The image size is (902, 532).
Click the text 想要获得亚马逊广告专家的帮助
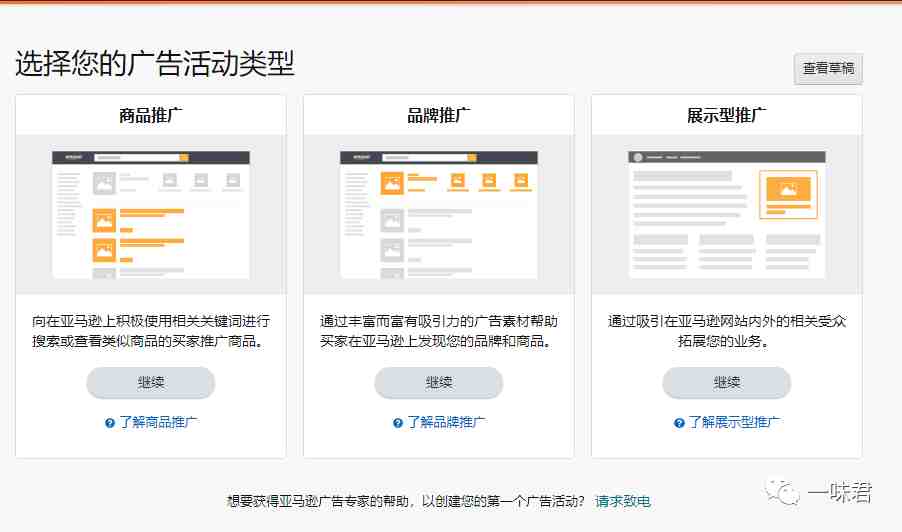pyautogui.click(x=318, y=502)
